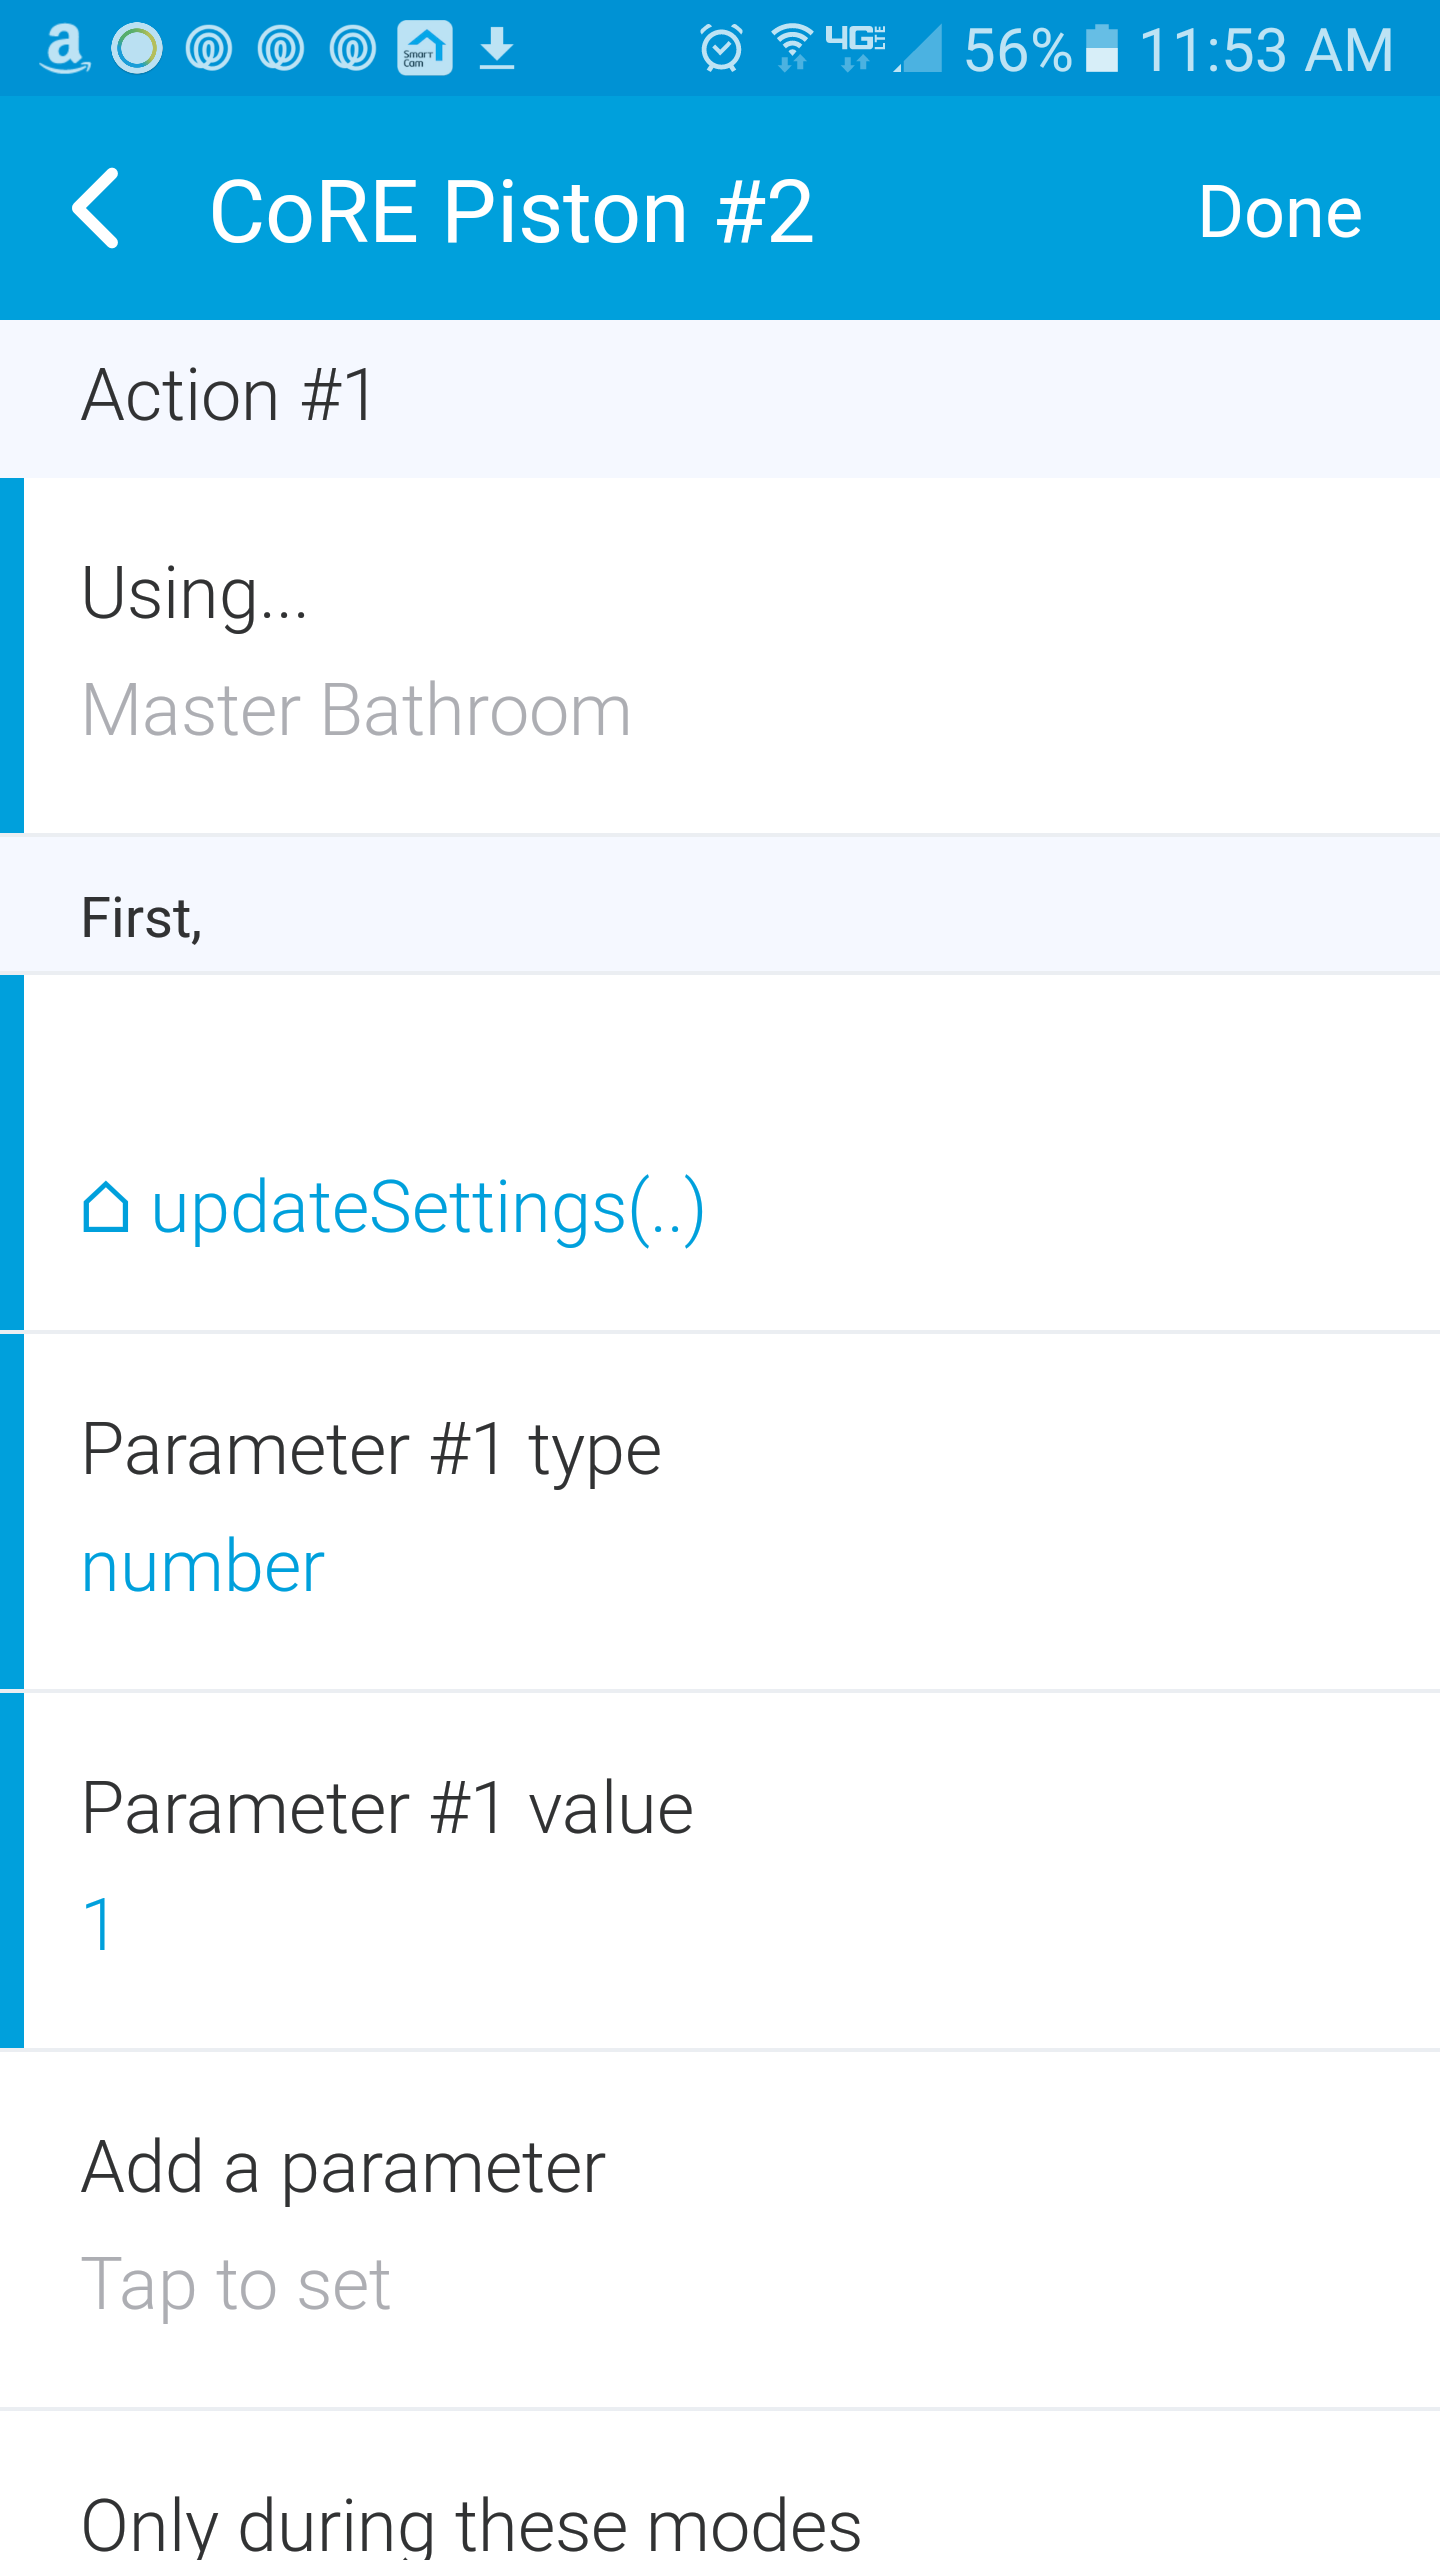This screenshot has height=2560, width=1440.
Task: Tap the battery status icon
Action: 1101,48
